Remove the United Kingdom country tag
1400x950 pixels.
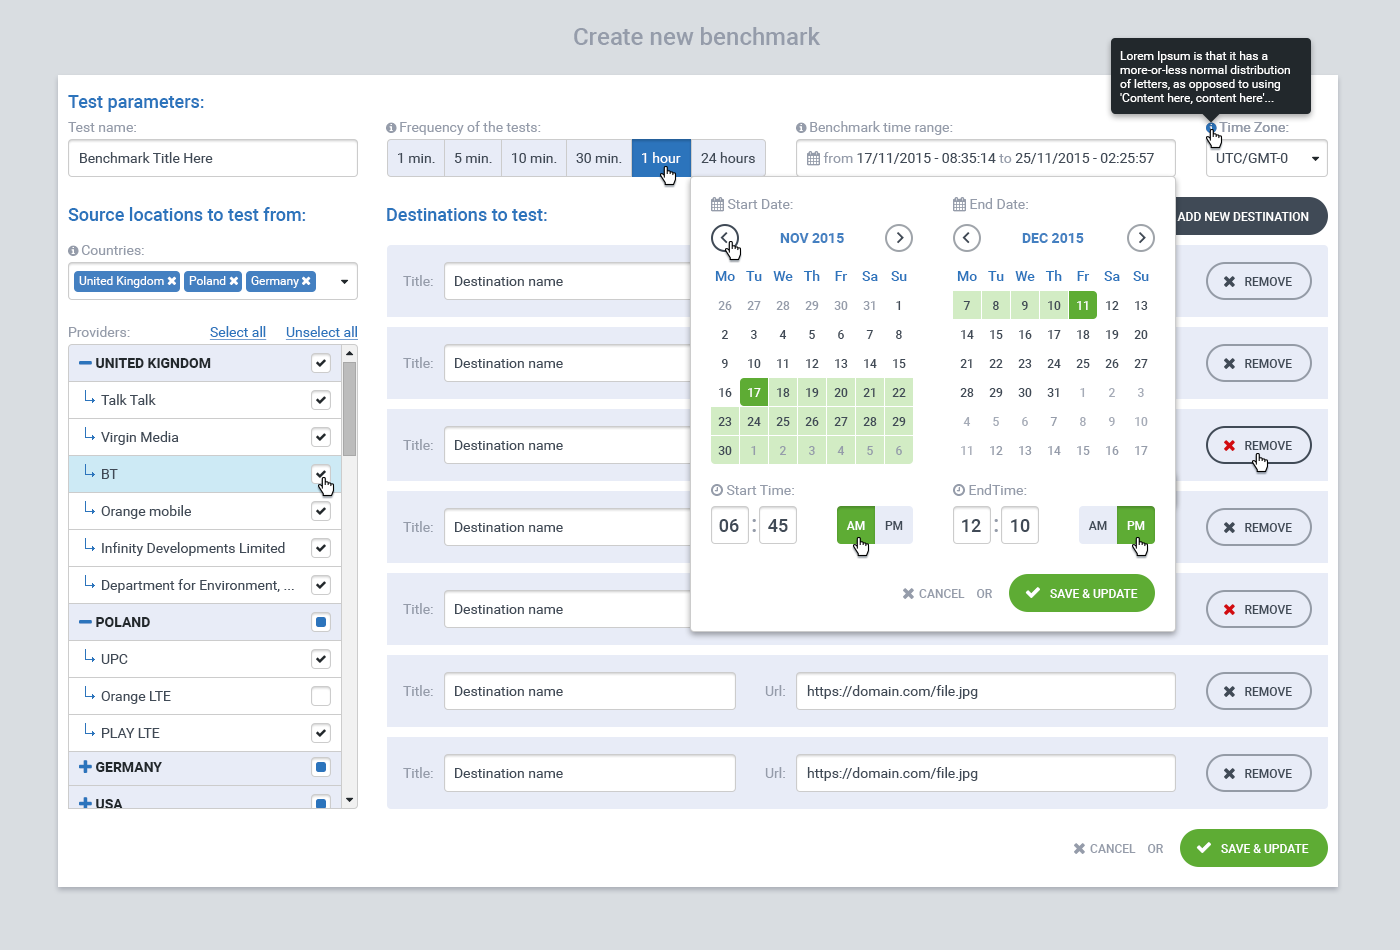[172, 282]
